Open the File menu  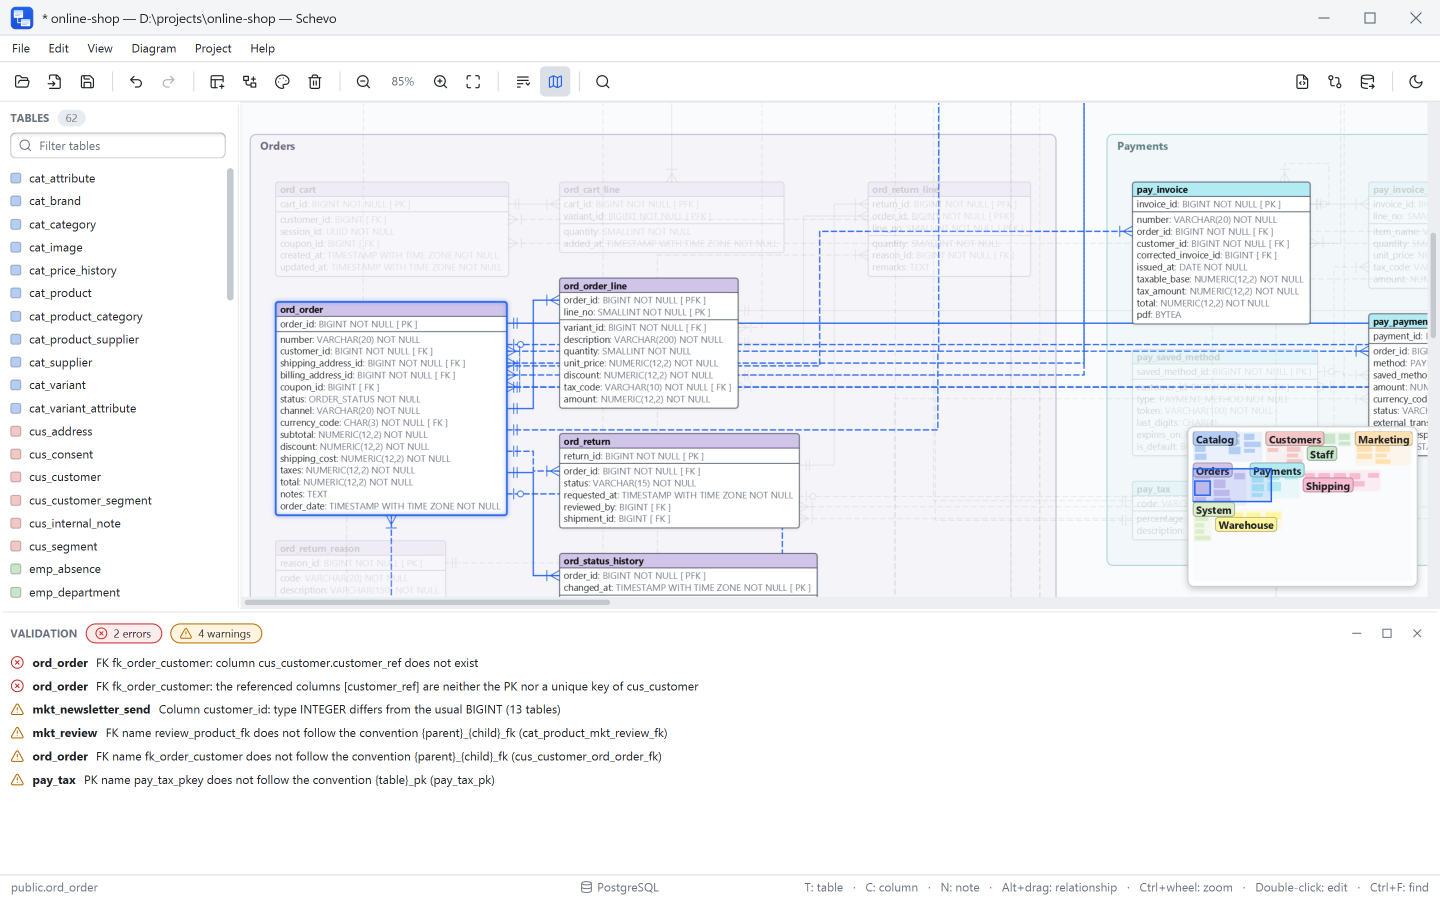21,48
